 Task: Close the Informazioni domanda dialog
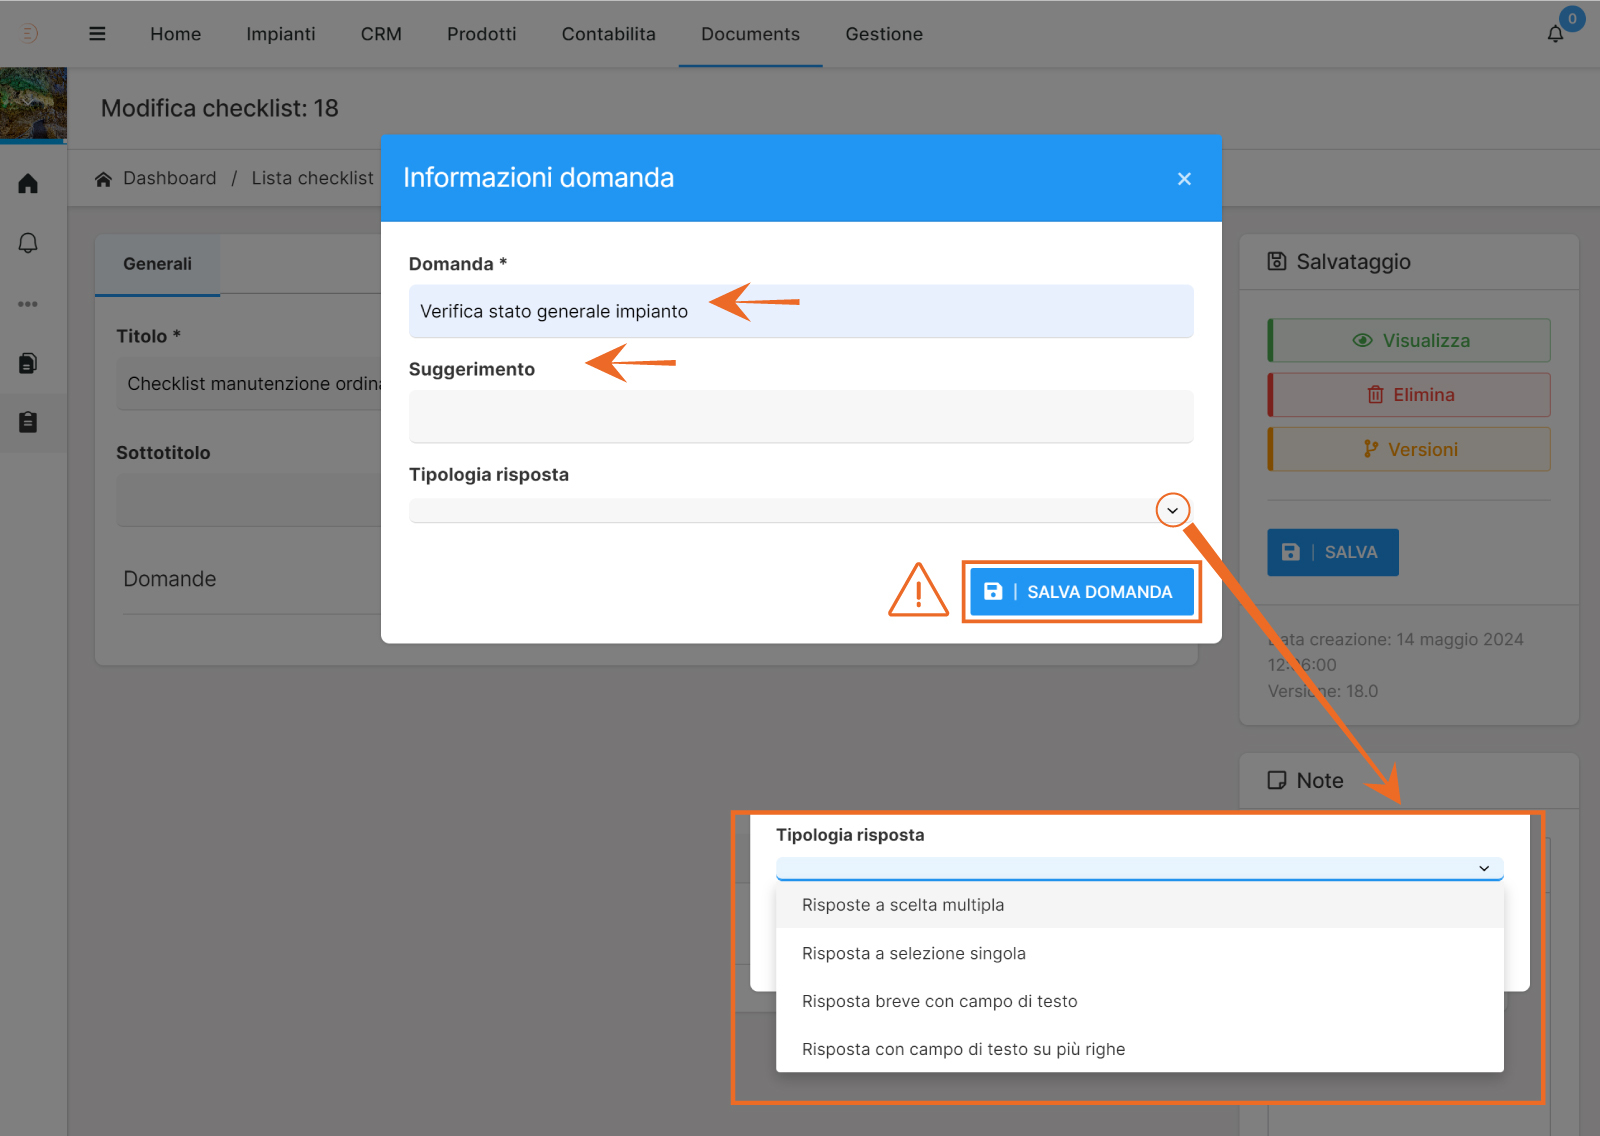[x=1184, y=179]
